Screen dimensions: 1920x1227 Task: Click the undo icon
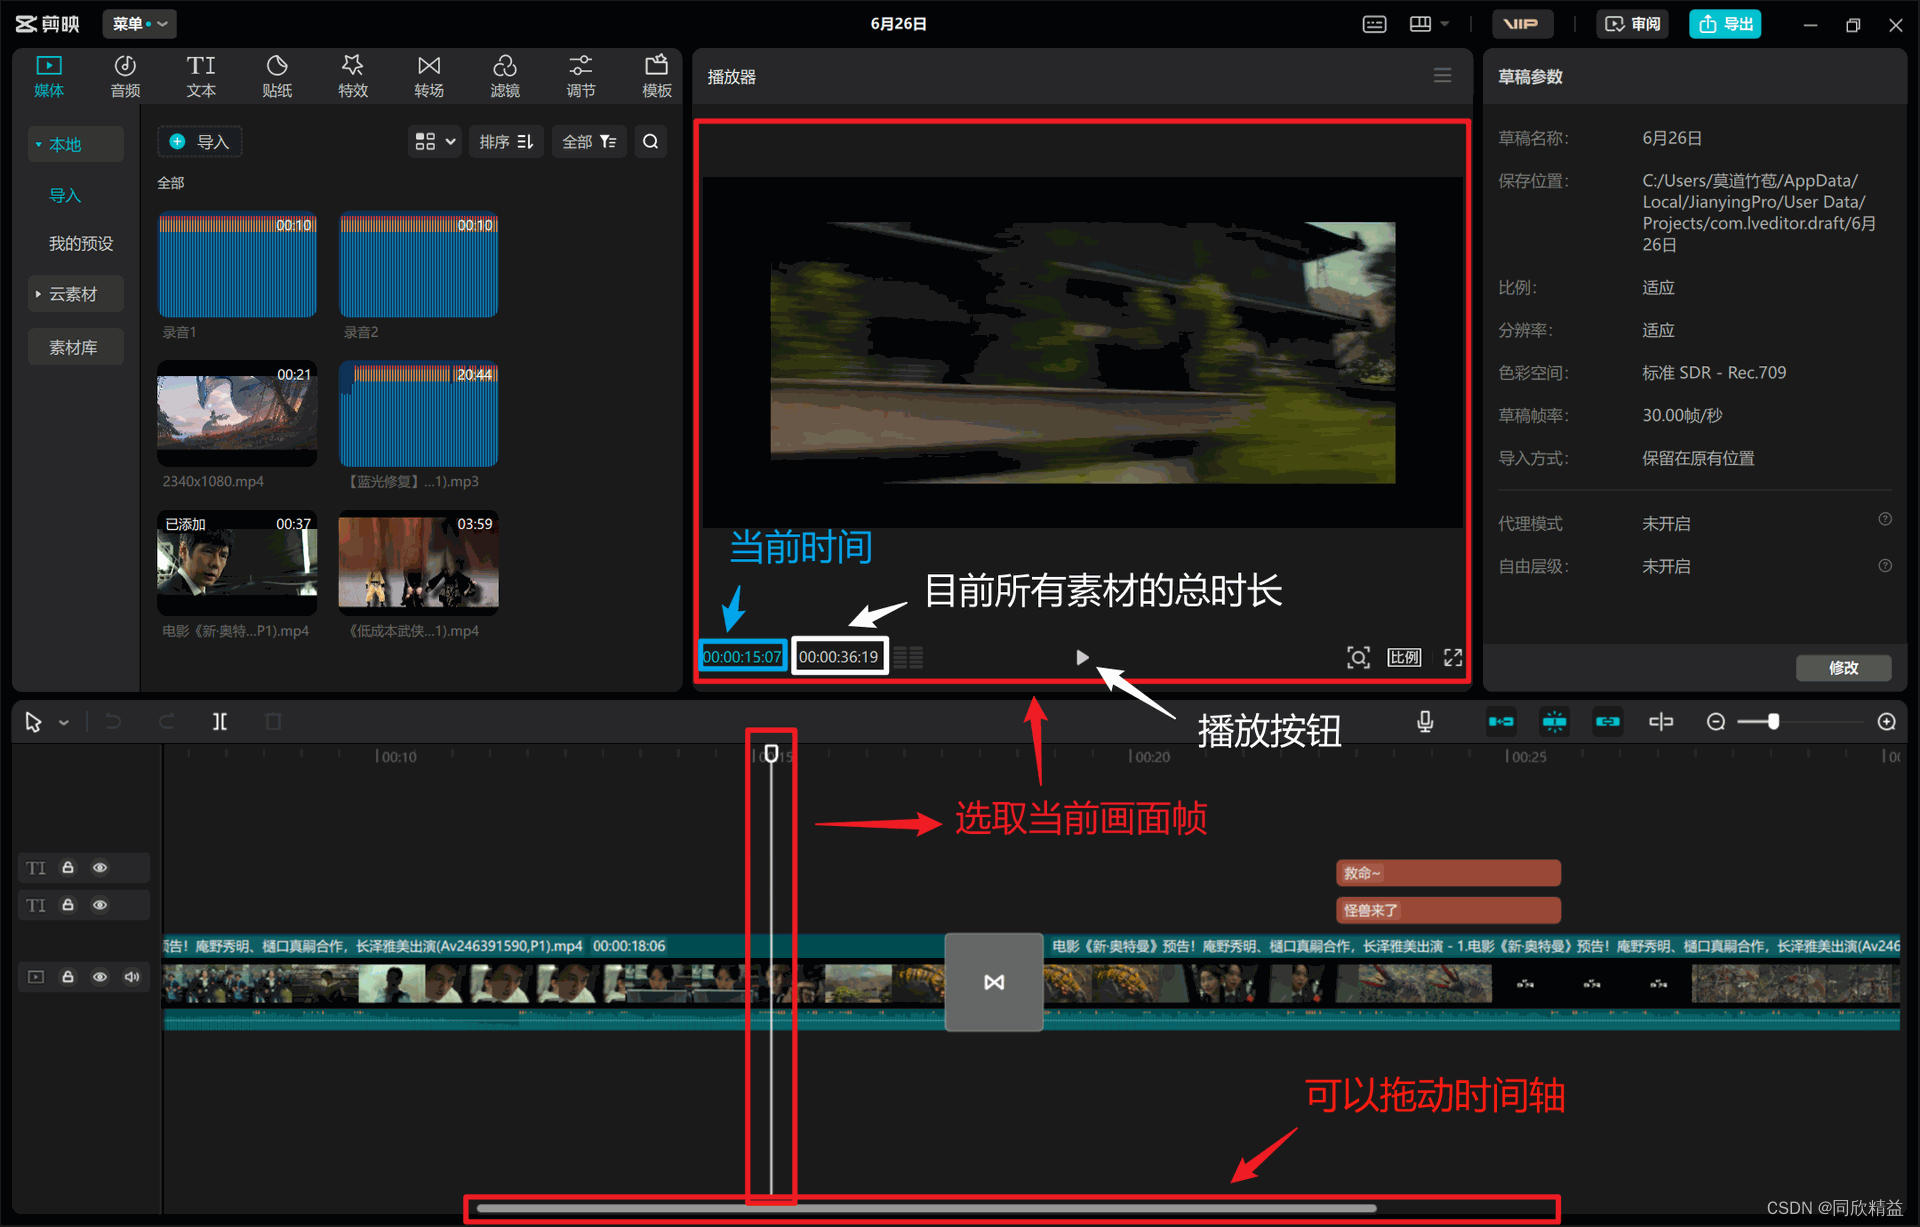113,722
